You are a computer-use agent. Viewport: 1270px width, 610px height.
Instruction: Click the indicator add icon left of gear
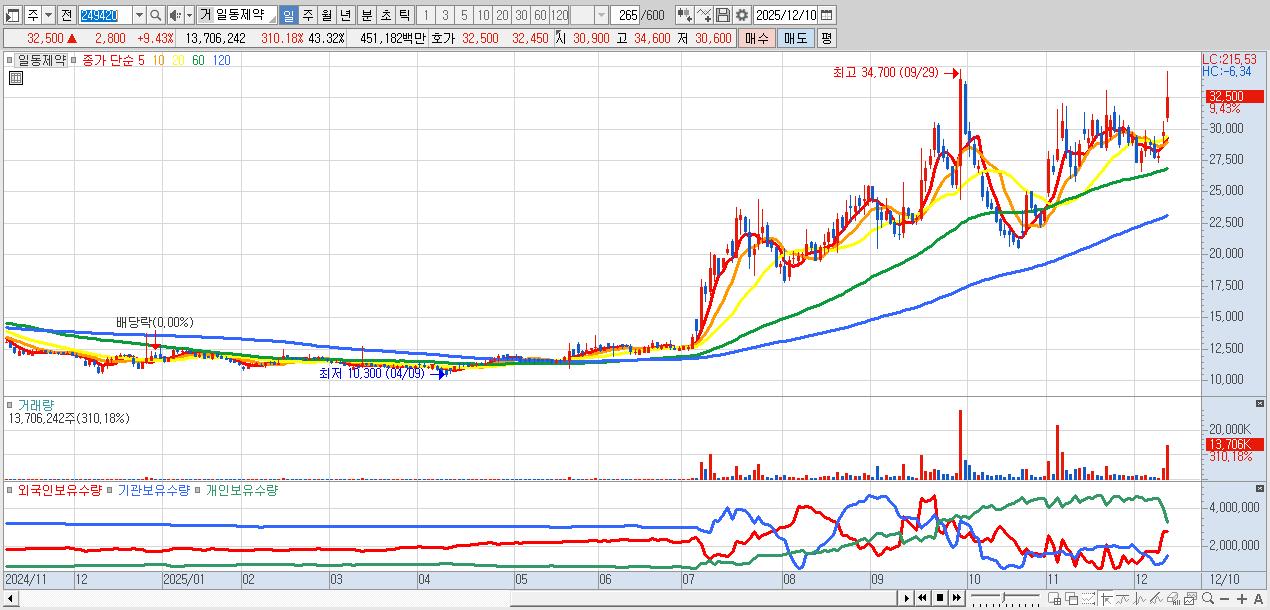click(704, 15)
